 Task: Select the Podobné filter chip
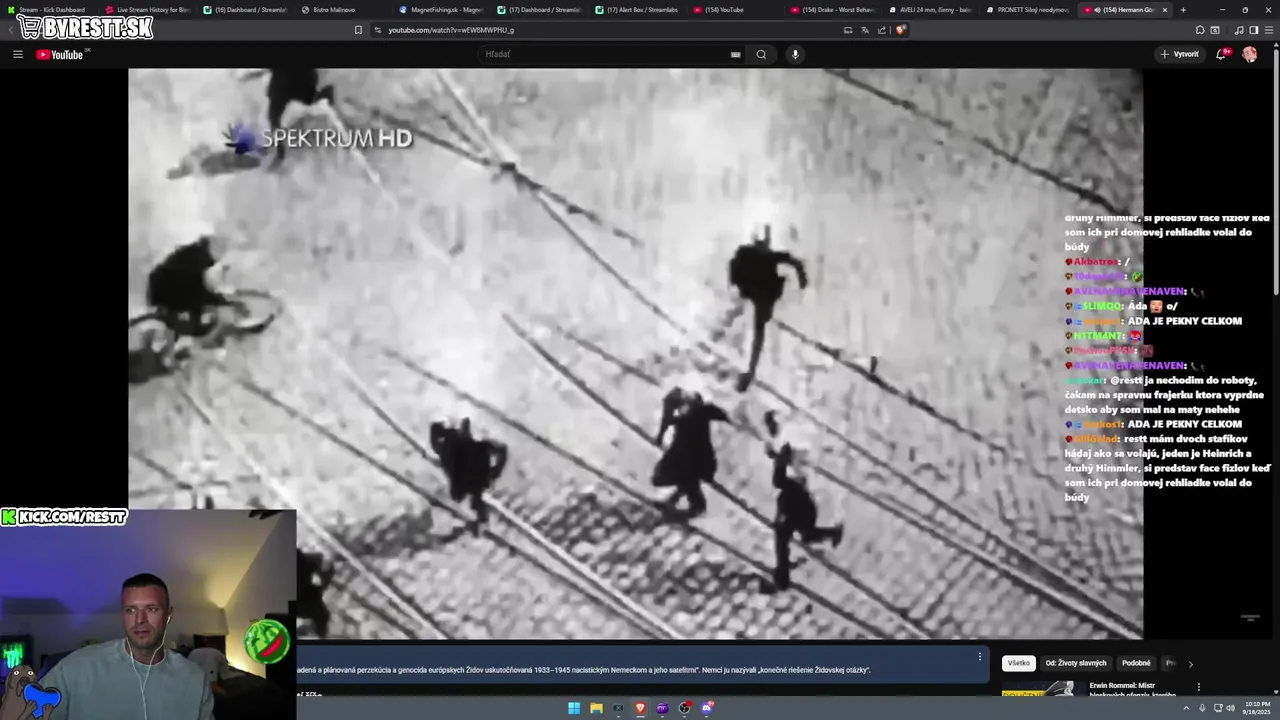click(1136, 663)
